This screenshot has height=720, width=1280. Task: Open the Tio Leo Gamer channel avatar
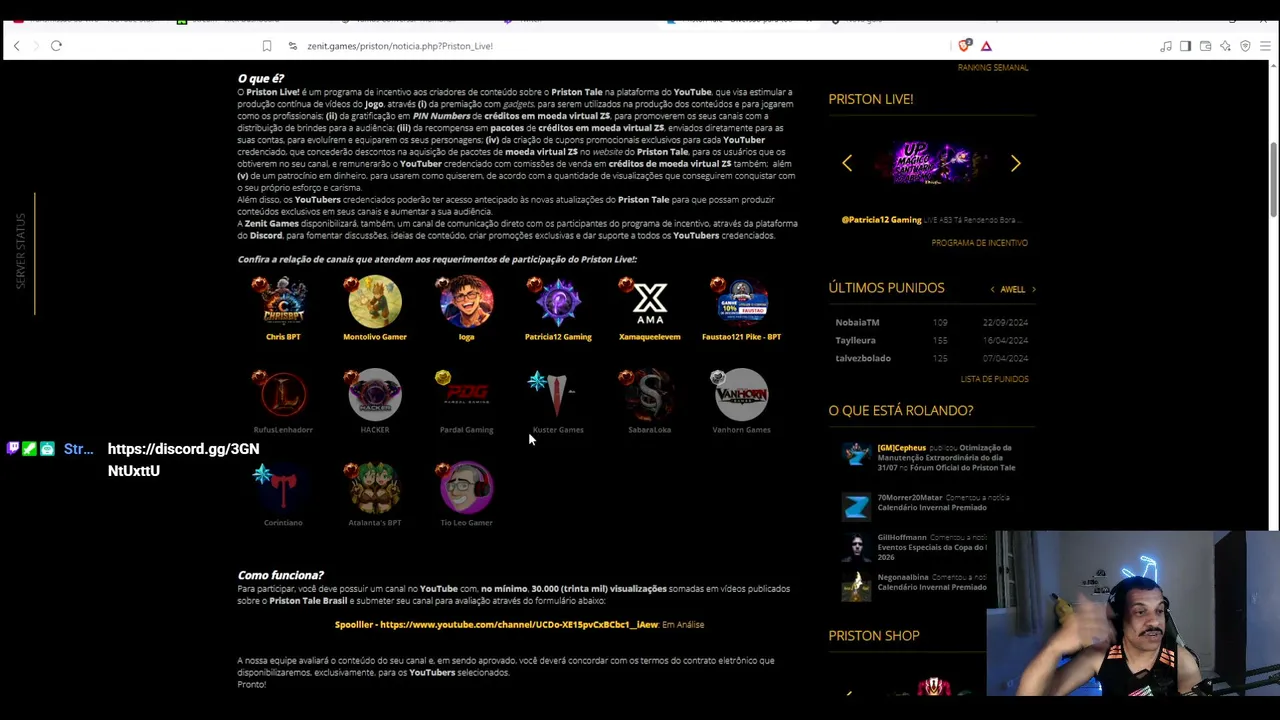pos(466,487)
